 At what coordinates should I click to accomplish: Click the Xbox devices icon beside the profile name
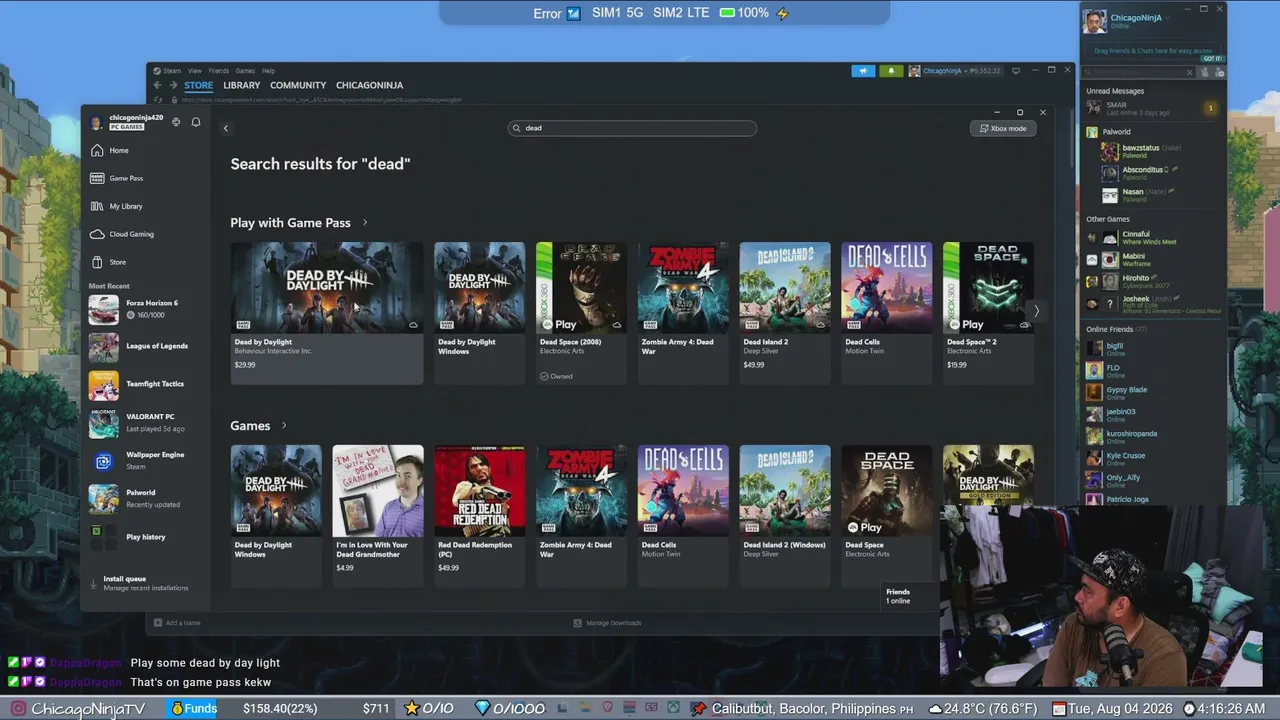176,122
